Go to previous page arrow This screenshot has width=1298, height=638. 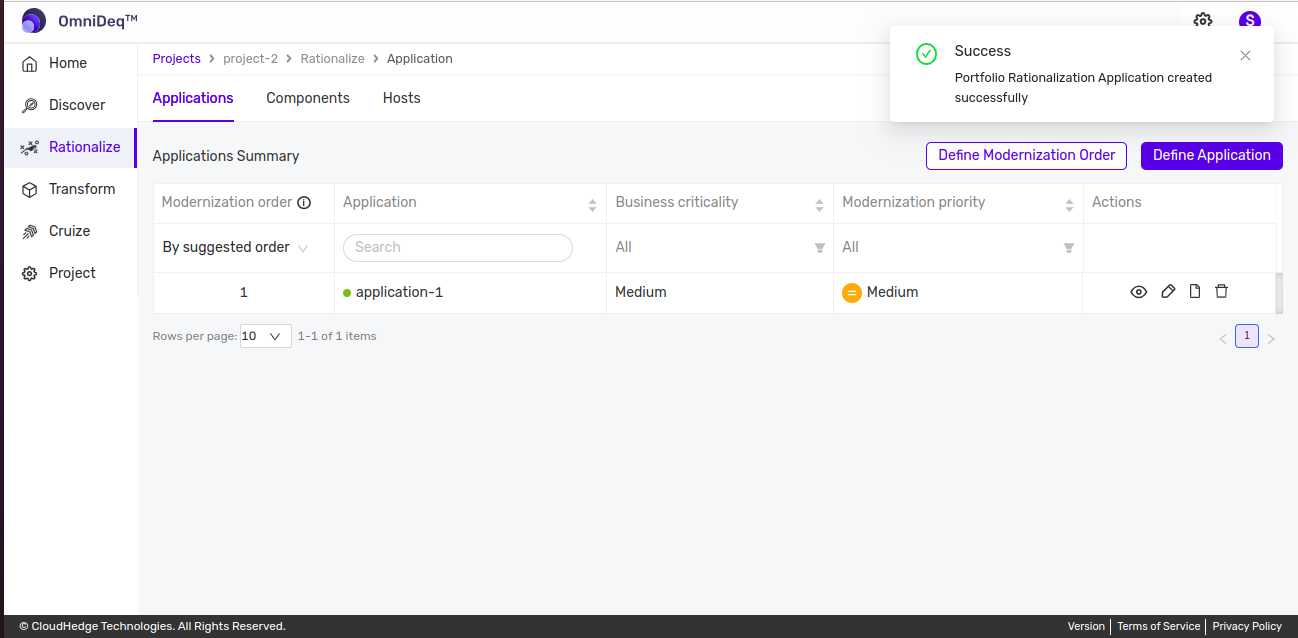pyautogui.click(x=1222, y=339)
